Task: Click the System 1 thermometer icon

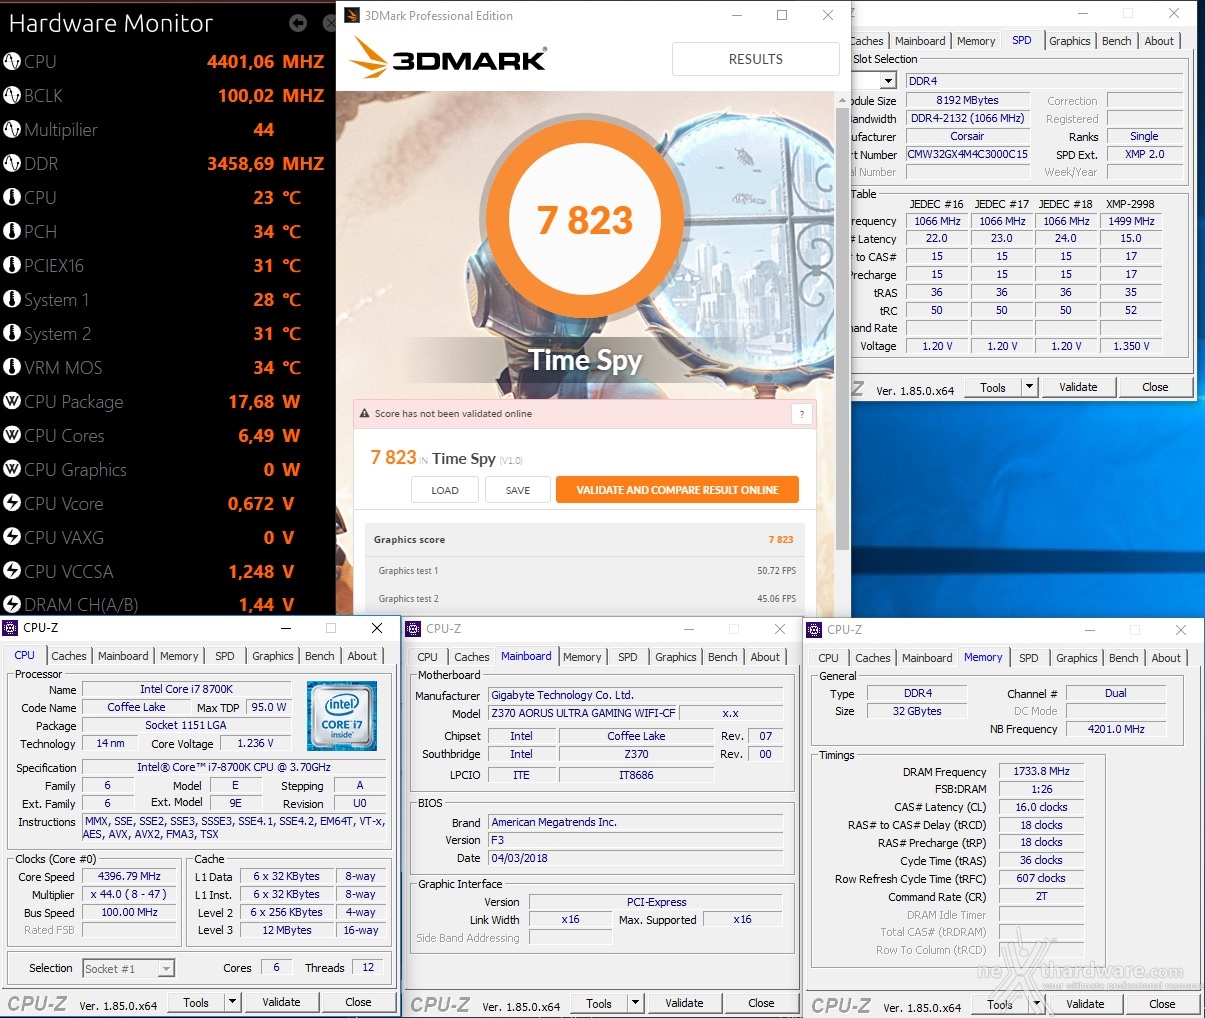Action: click(12, 299)
